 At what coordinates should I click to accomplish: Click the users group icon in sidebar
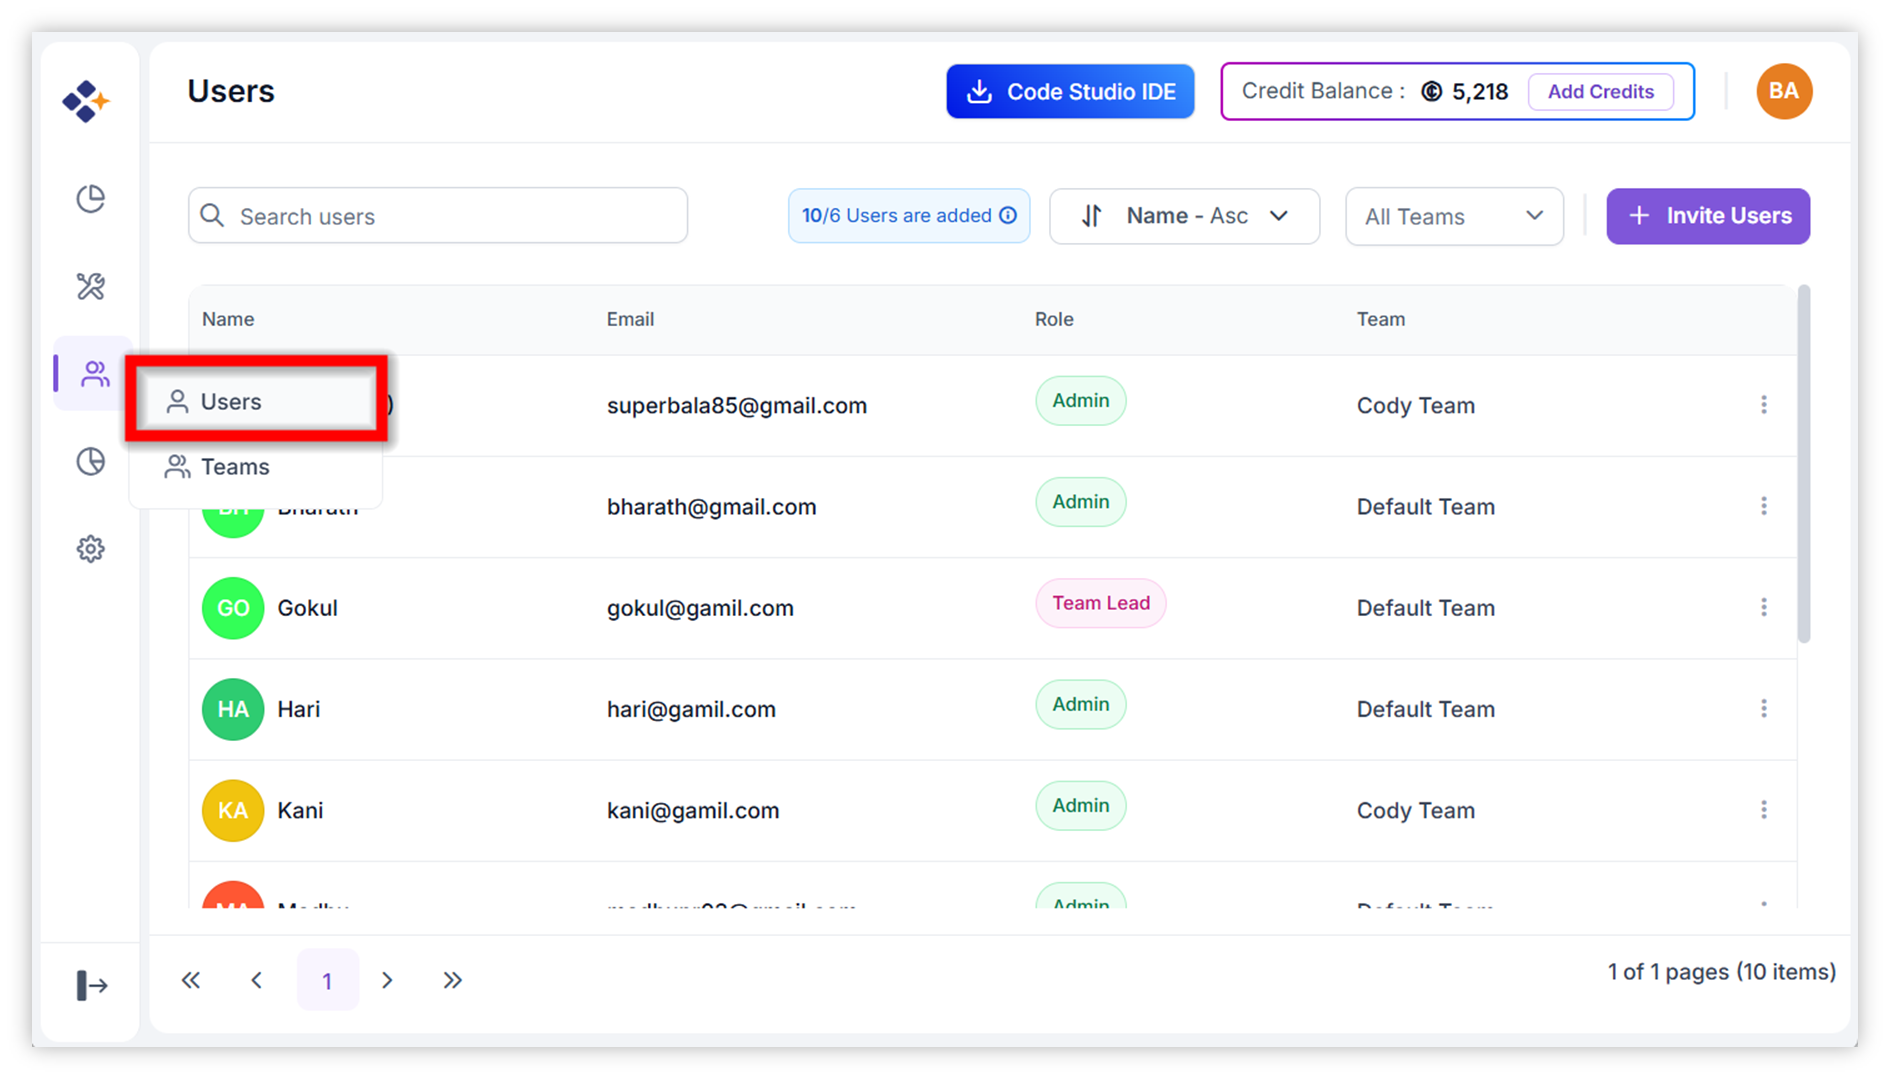pyautogui.click(x=94, y=374)
